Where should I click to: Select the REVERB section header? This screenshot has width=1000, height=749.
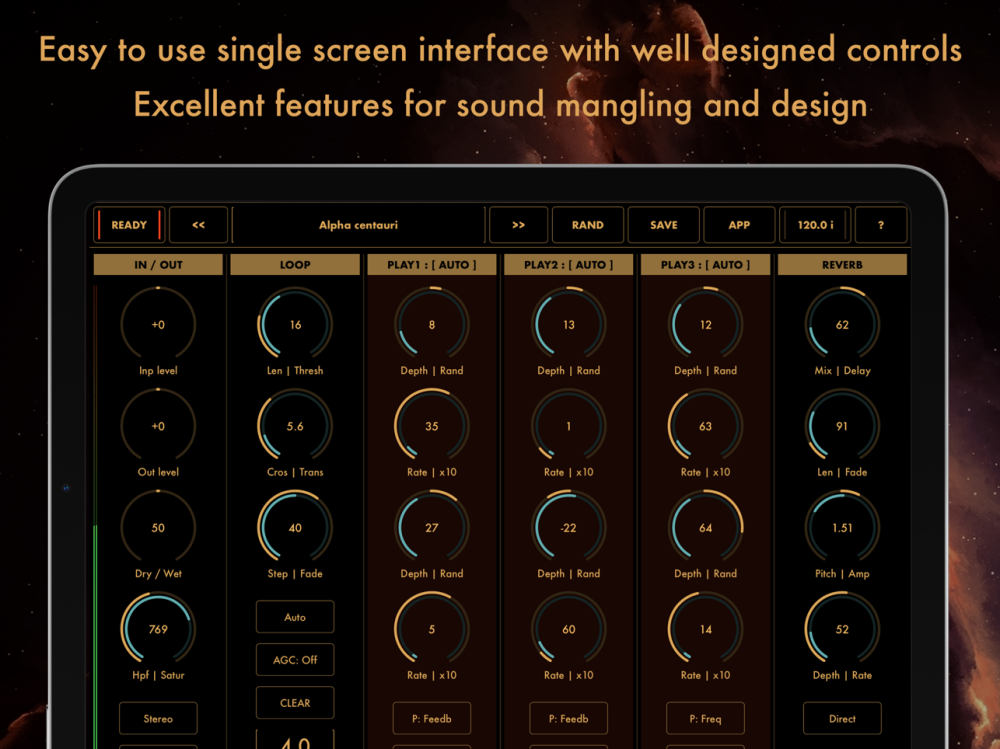[842, 265]
